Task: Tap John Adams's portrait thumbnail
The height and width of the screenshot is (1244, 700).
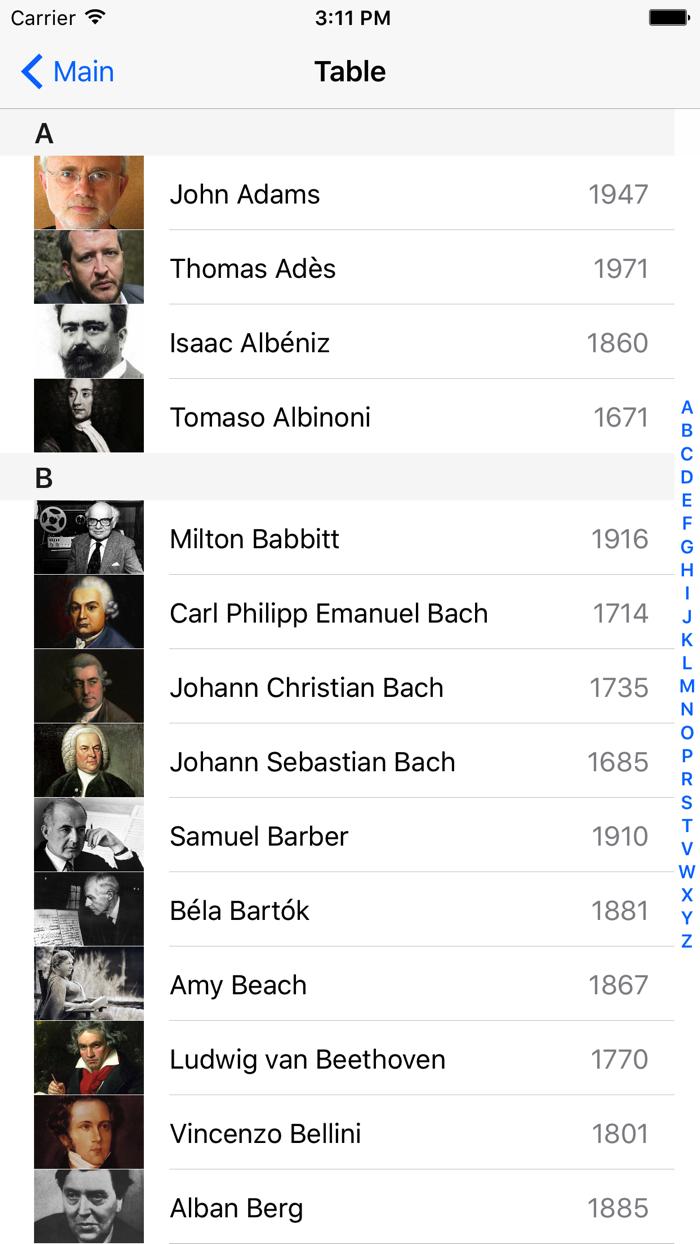Action: (88, 193)
